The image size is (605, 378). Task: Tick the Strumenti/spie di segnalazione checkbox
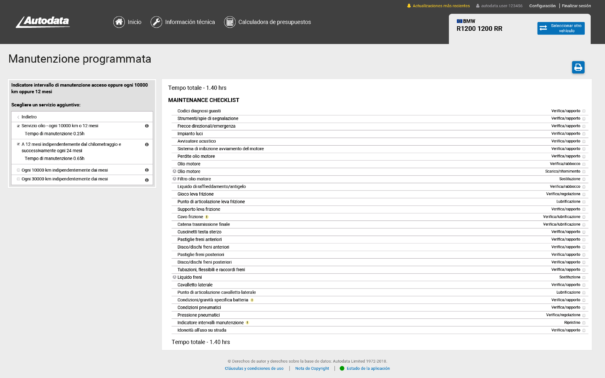point(584,119)
